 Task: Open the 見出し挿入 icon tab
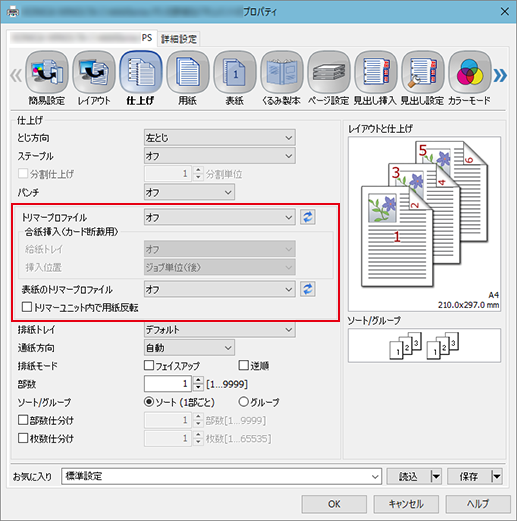(376, 78)
